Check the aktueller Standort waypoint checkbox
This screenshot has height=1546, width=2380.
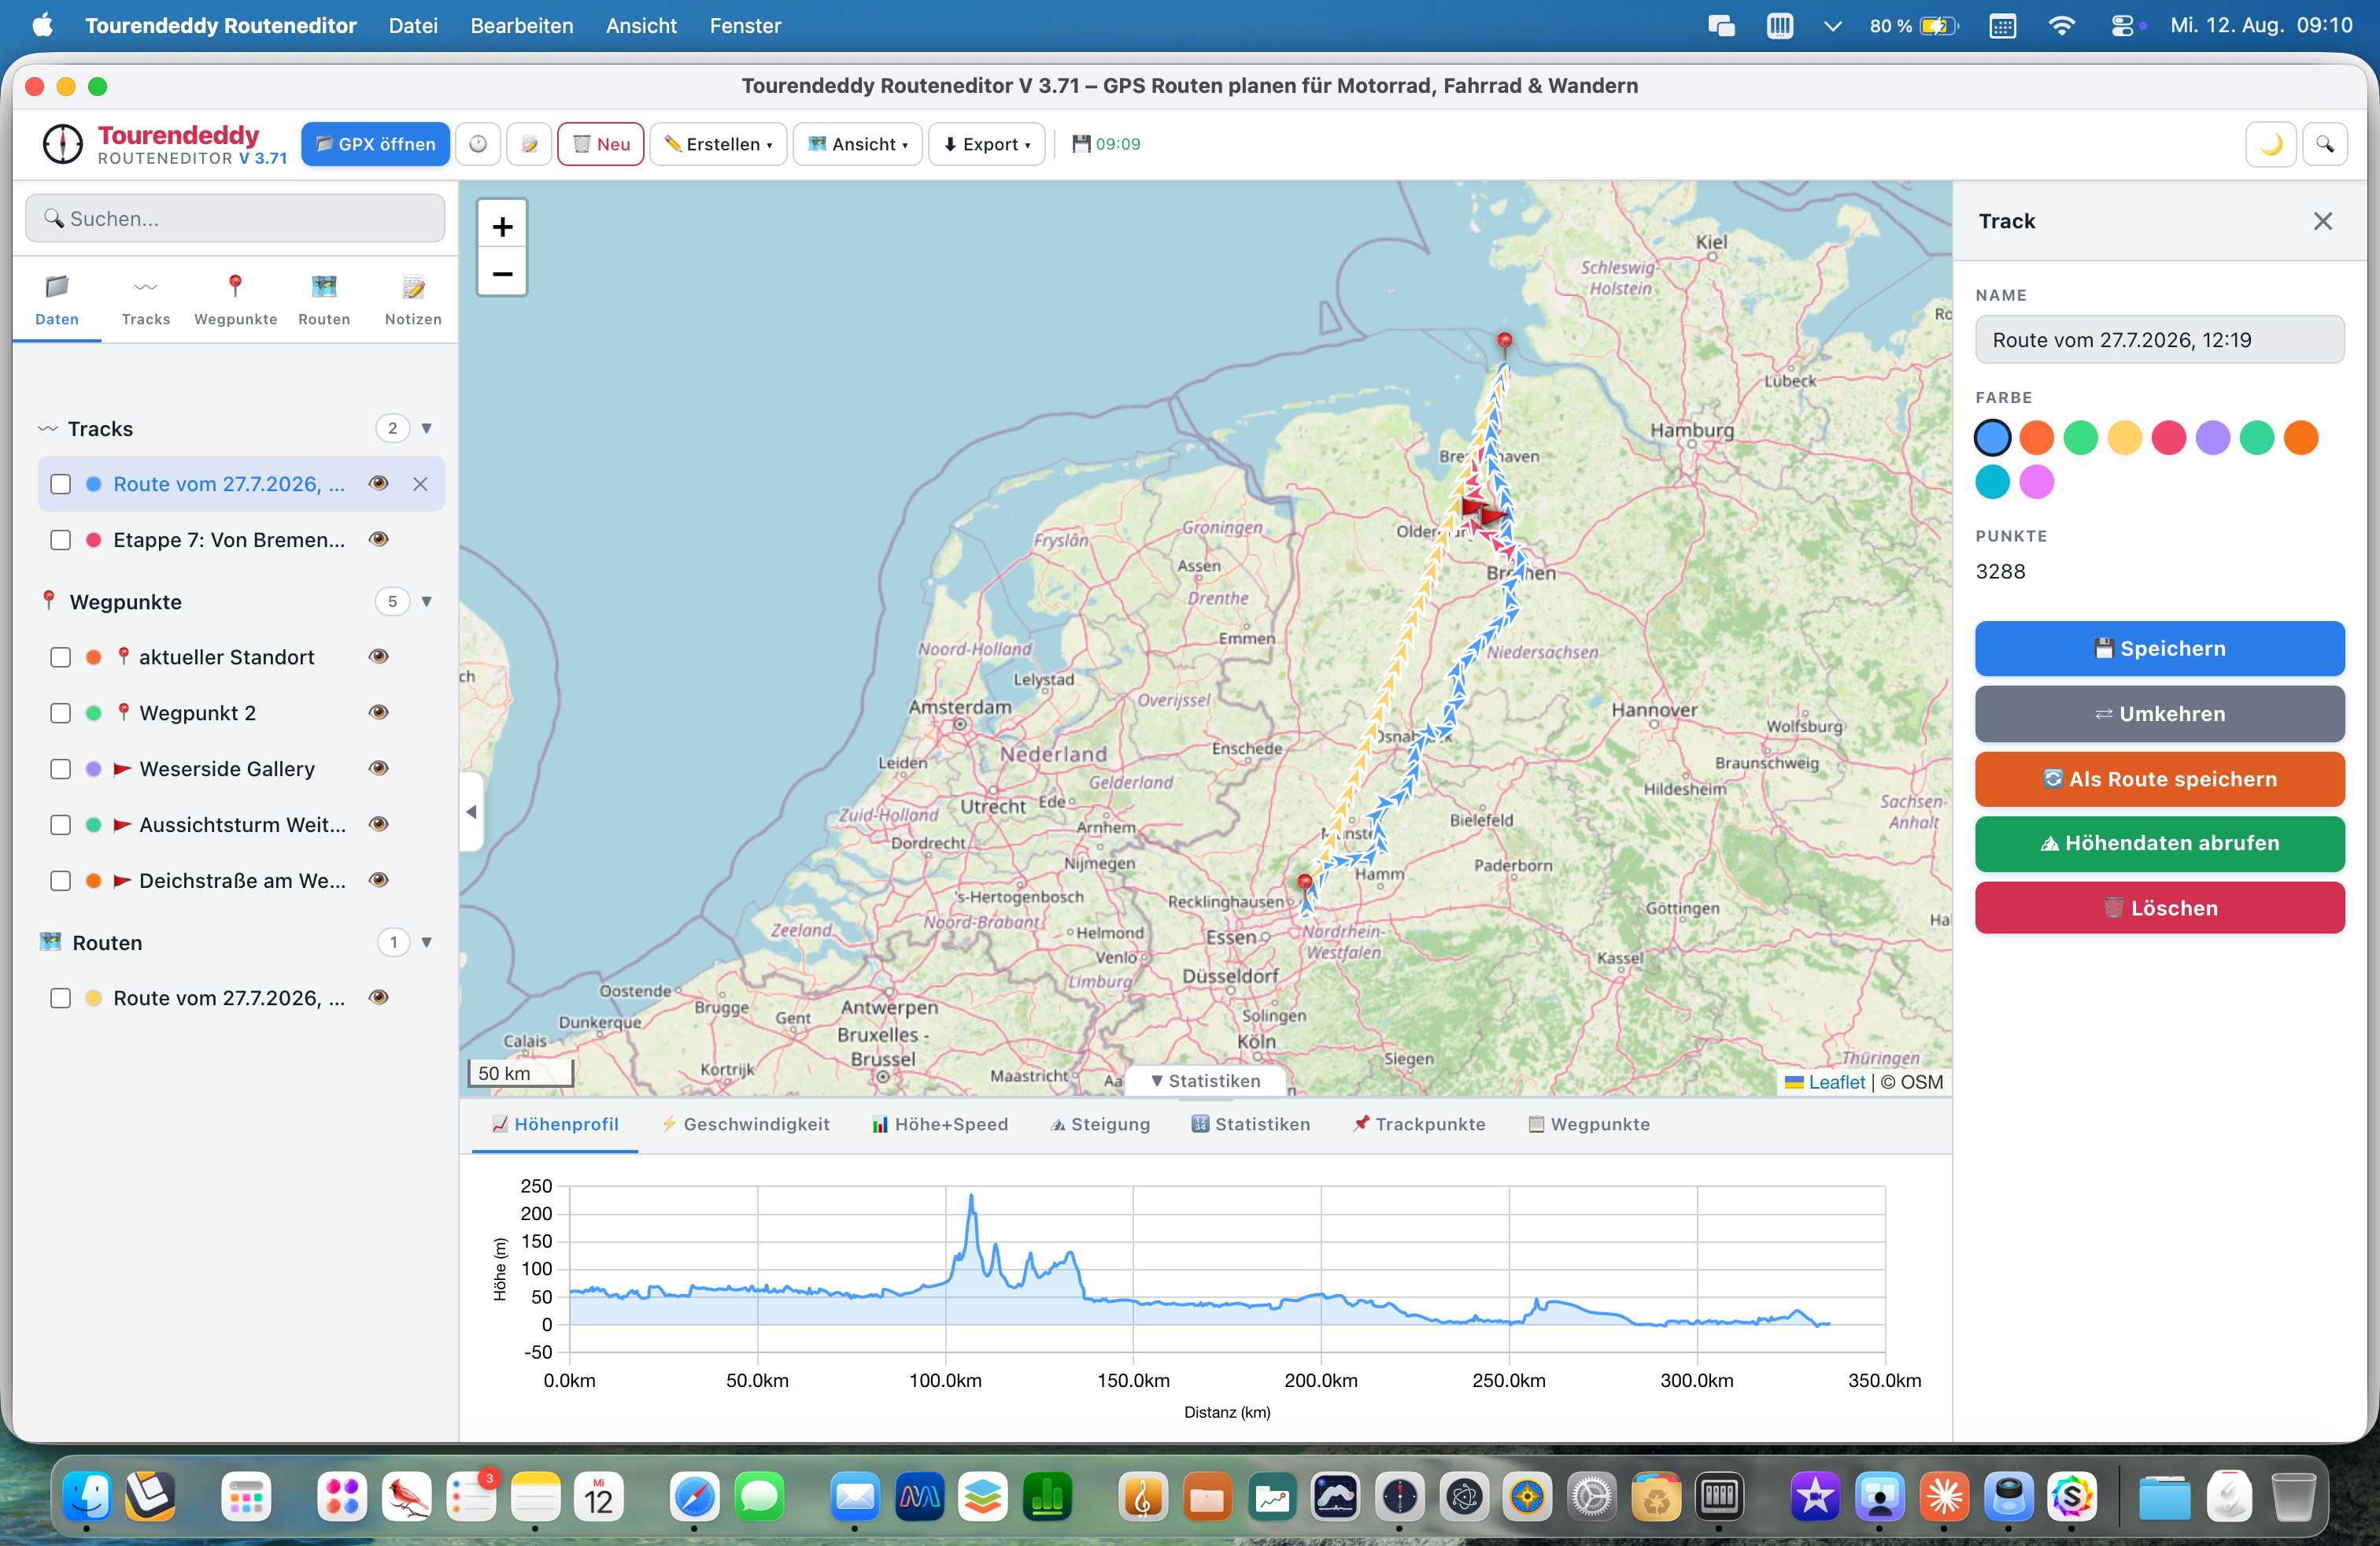click(x=61, y=657)
